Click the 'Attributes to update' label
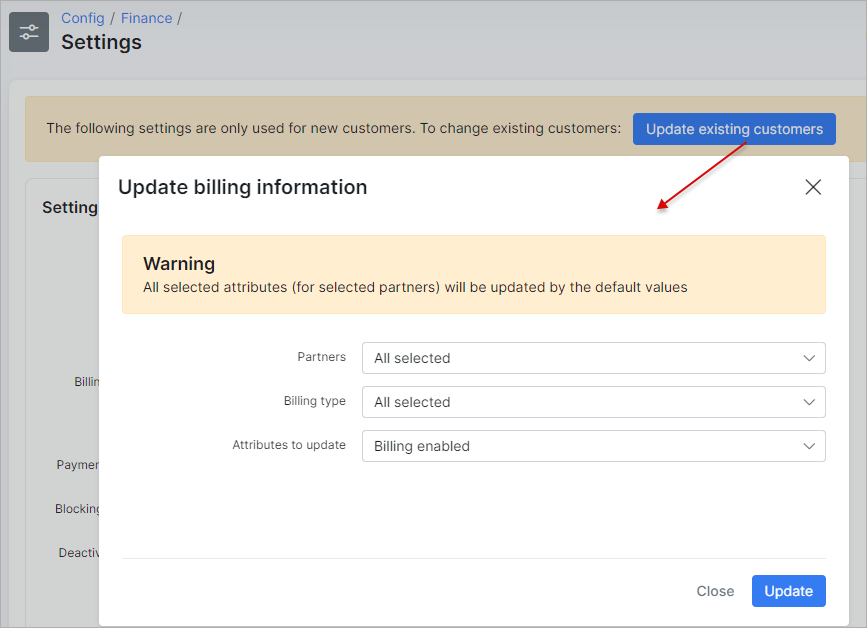867x628 pixels. (x=289, y=445)
